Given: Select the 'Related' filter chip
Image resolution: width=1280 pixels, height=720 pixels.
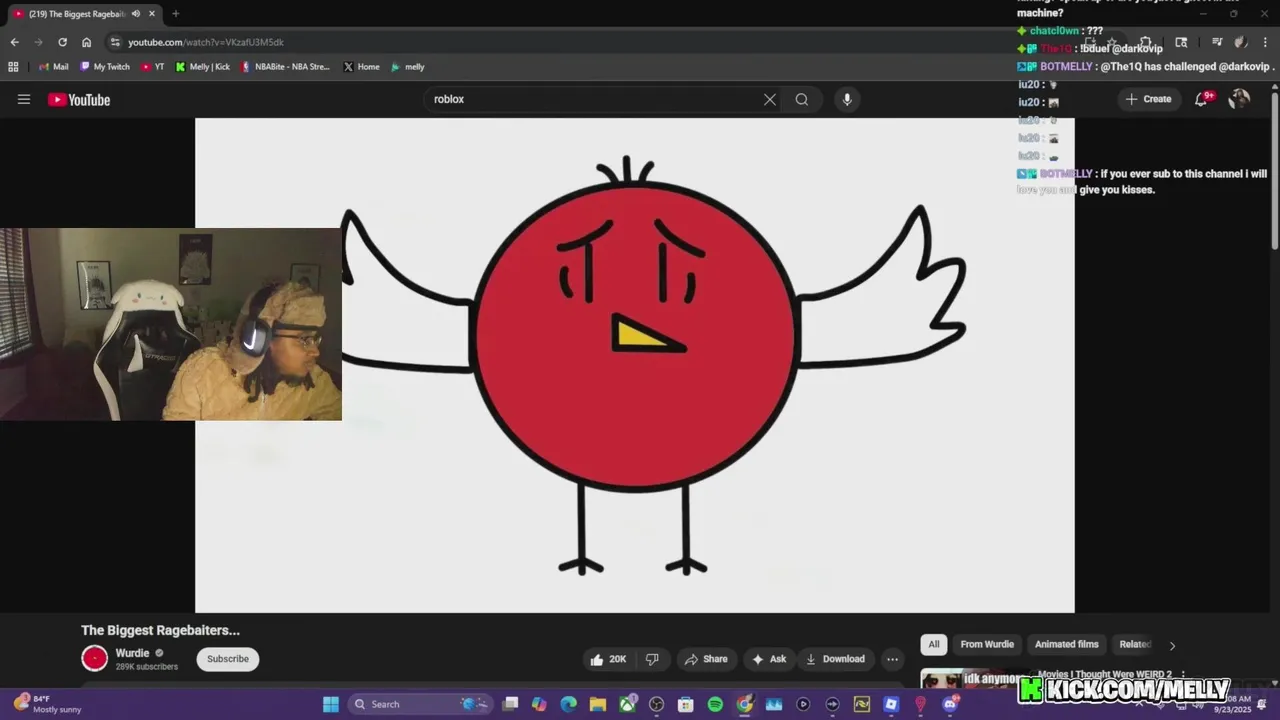Looking at the screenshot, I should [x=1135, y=644].
